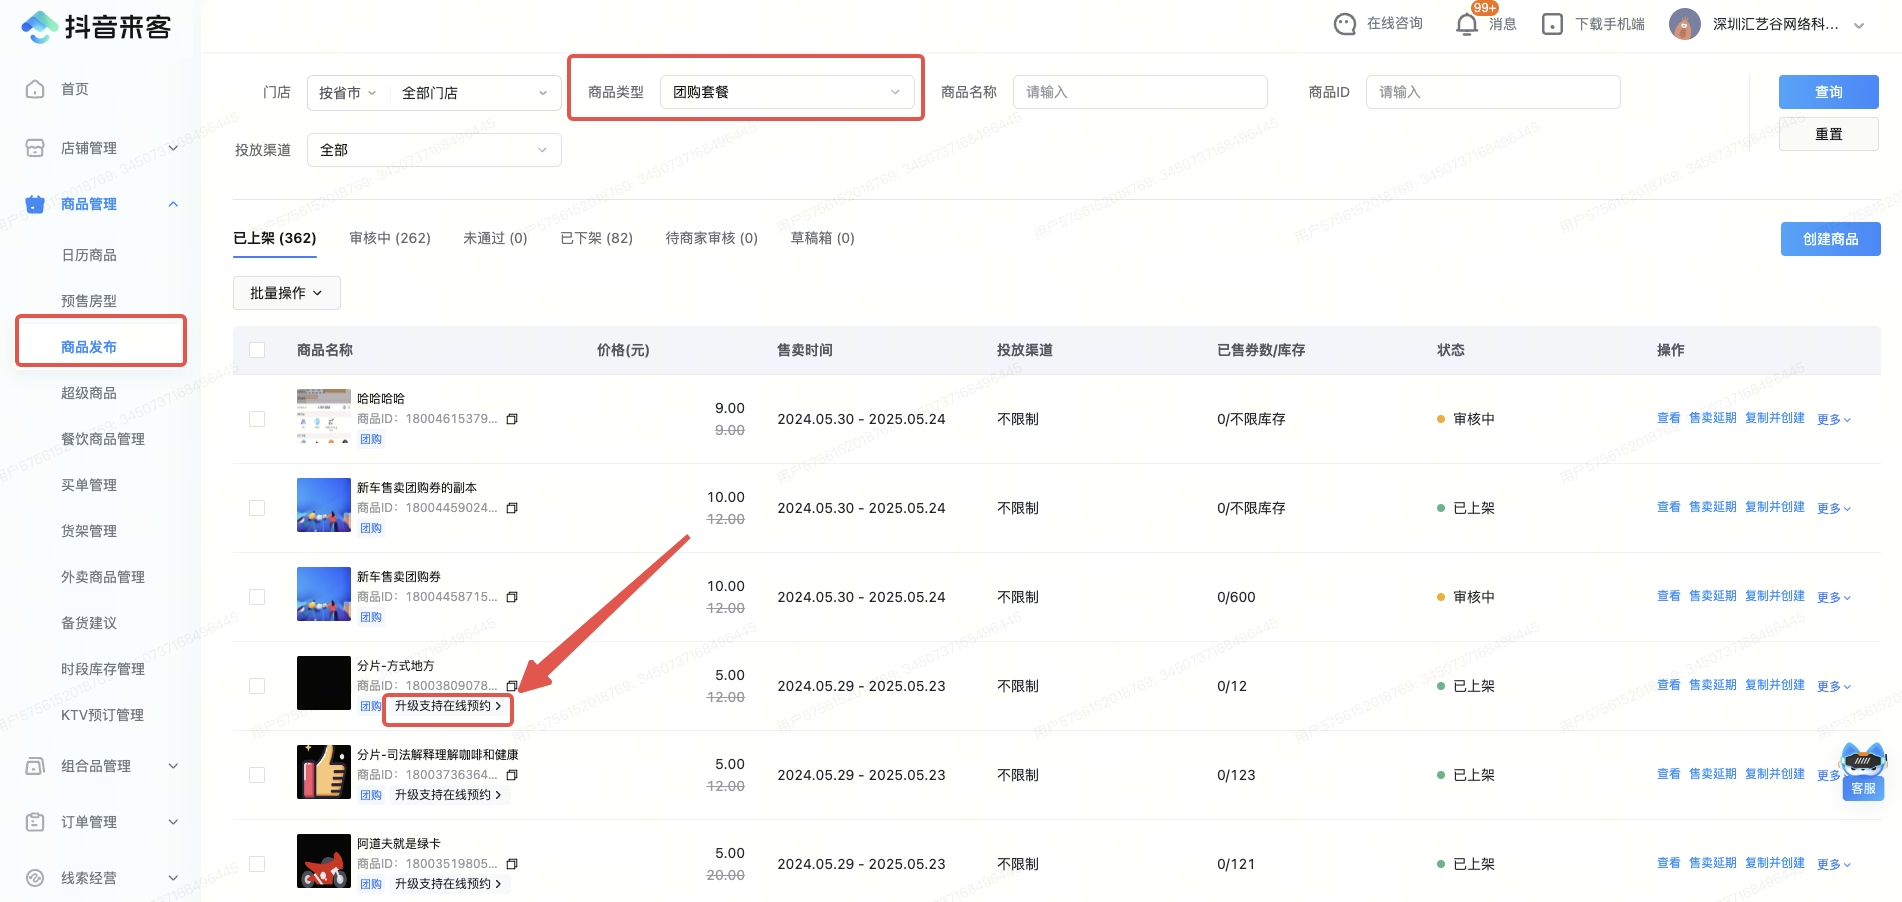Open the user avatar profile
This screenshot has height=902, width=1902.
point(1685,24)
